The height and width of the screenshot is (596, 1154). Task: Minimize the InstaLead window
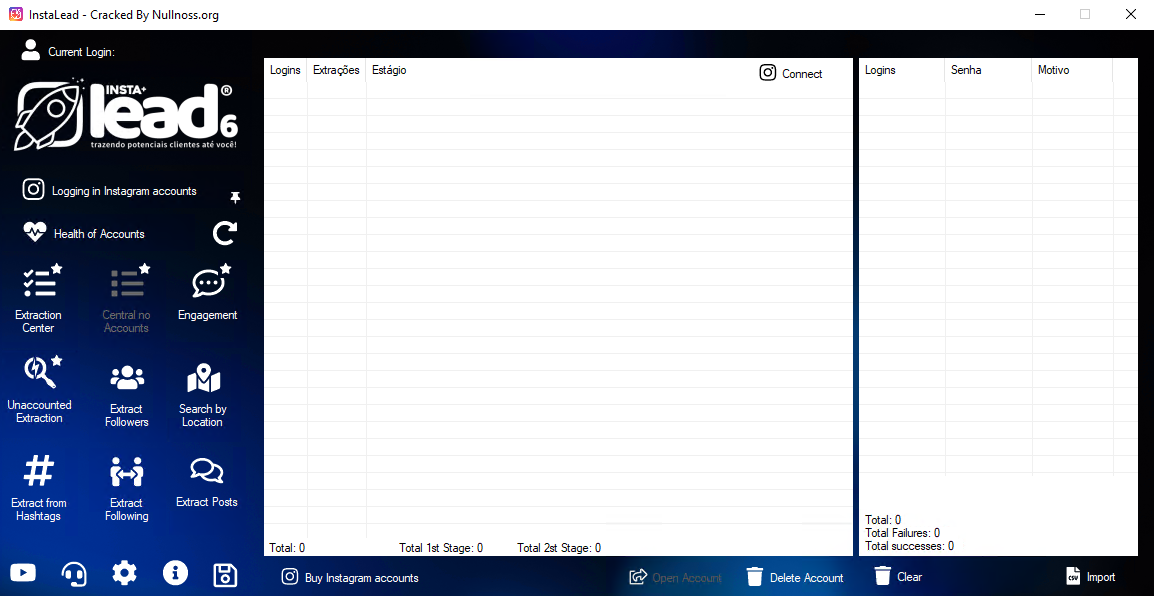[x=1039, y=14]
